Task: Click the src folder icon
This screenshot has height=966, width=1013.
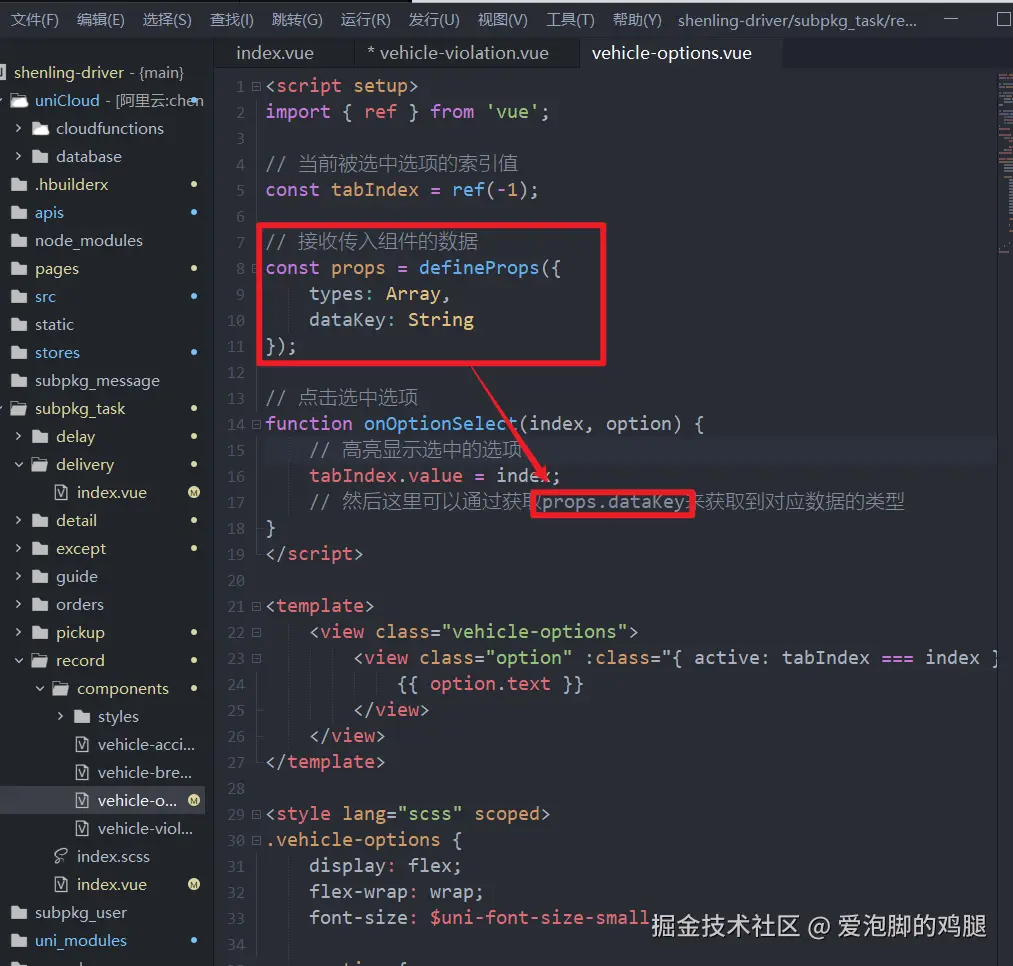Action: pos(19,297)
